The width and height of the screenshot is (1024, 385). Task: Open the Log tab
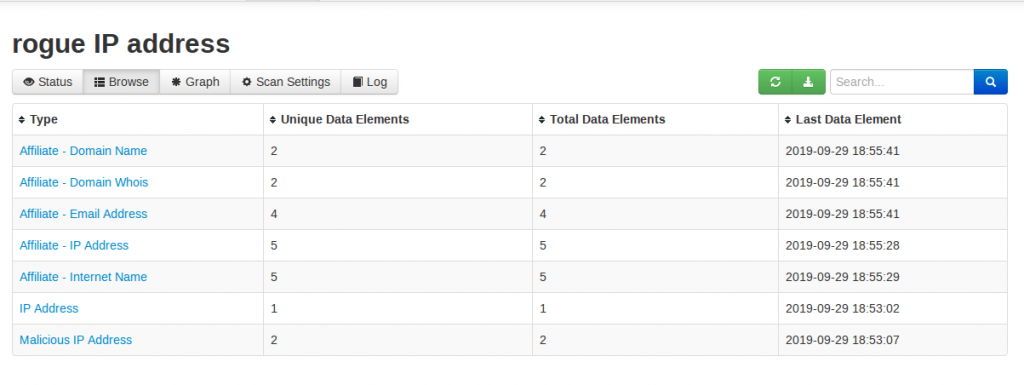[370, 82]
